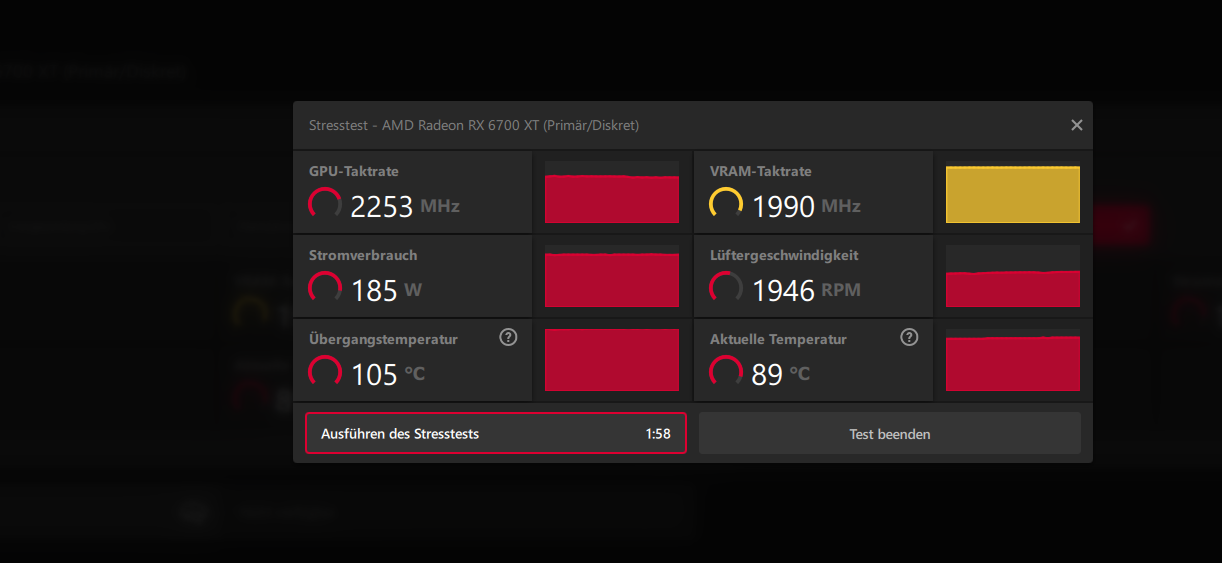The height and width of the screenshot is (563, 1222).
Task: Click the Aktuelle Temperatur history graph
Action: (x=1013, y=360)
